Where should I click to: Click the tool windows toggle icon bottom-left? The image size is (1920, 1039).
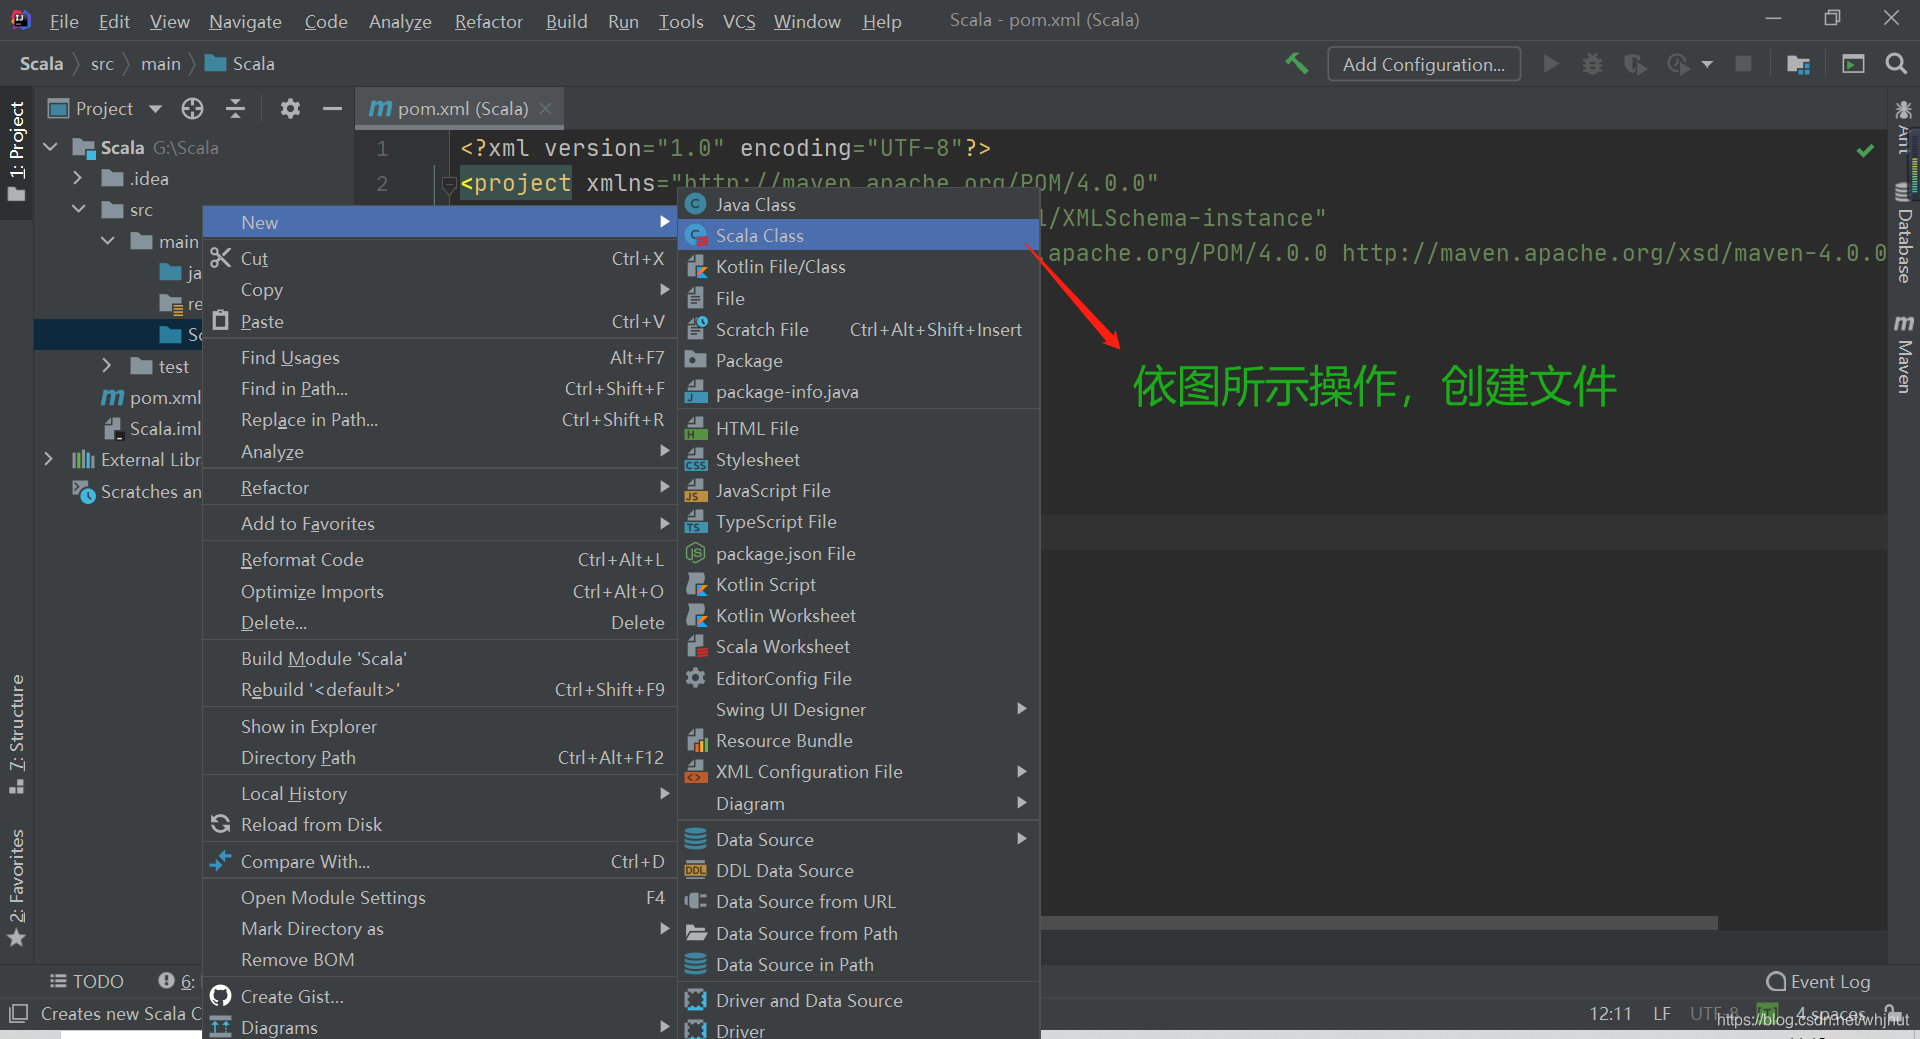pyautogui.click(x=18, y=1014)
